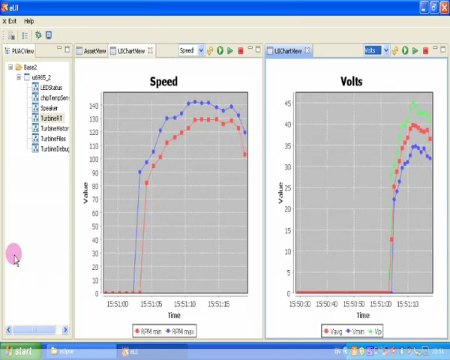The image size is (450, 360).
Task: Click the TurbineFiles node icon
Action: (35, 138)
